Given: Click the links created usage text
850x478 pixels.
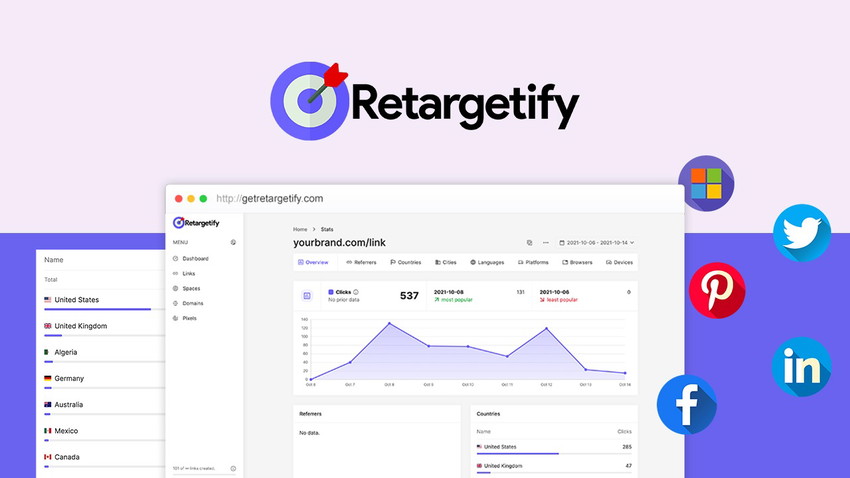Looking at the screenshot, I should tap(194, 468).
